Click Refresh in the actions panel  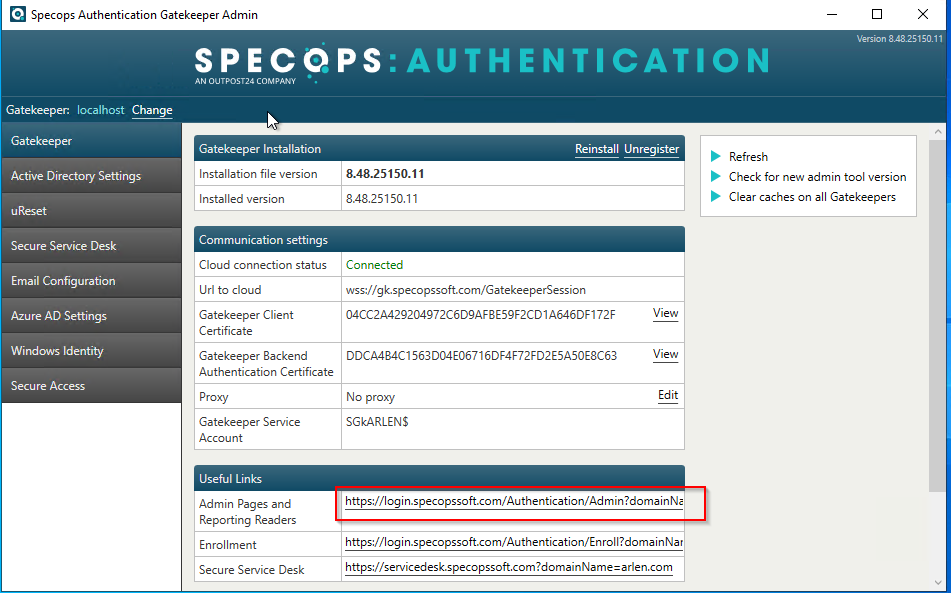(748, 156)
